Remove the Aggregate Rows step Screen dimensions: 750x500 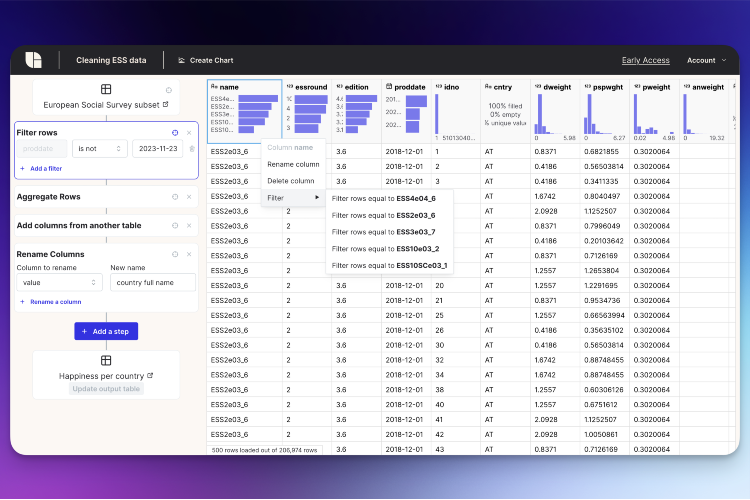189,197
